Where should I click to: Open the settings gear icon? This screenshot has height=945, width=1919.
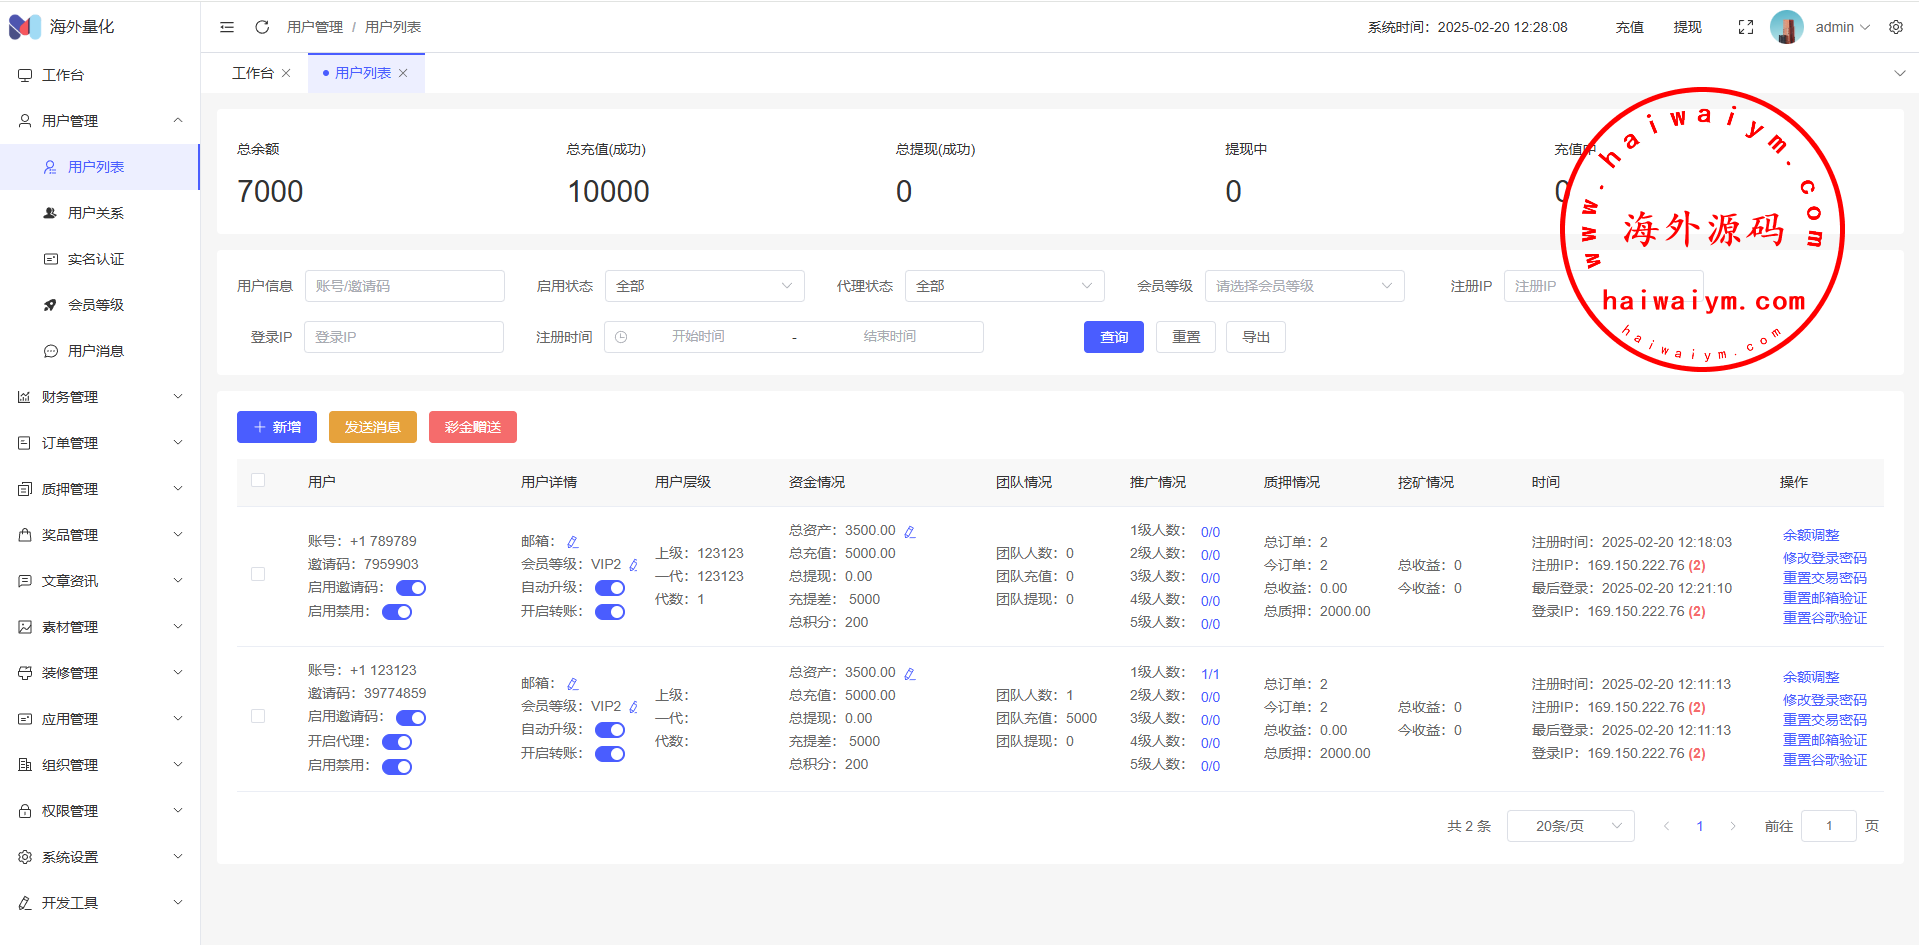tap(1895, 27)
